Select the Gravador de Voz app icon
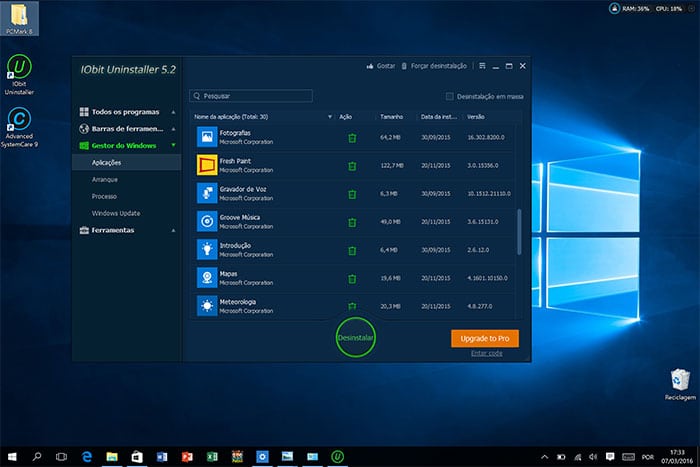 (x=207, y=193)
